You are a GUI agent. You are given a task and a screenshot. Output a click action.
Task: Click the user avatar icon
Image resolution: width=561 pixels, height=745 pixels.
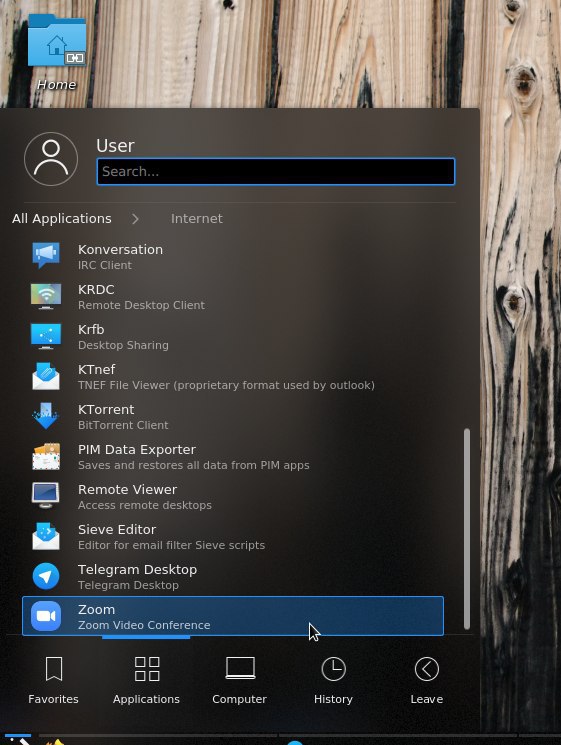pos(51,159)
